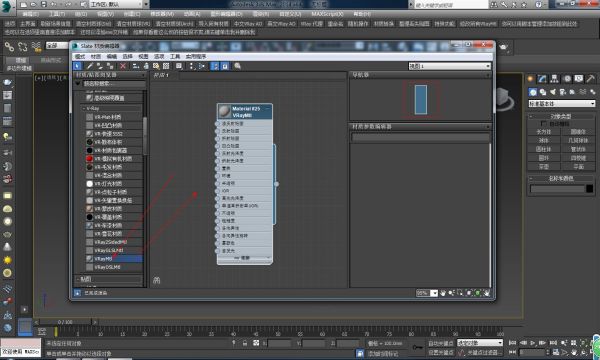Click the 平面 plane button
600x360 pixels.
tap(578, 167)
